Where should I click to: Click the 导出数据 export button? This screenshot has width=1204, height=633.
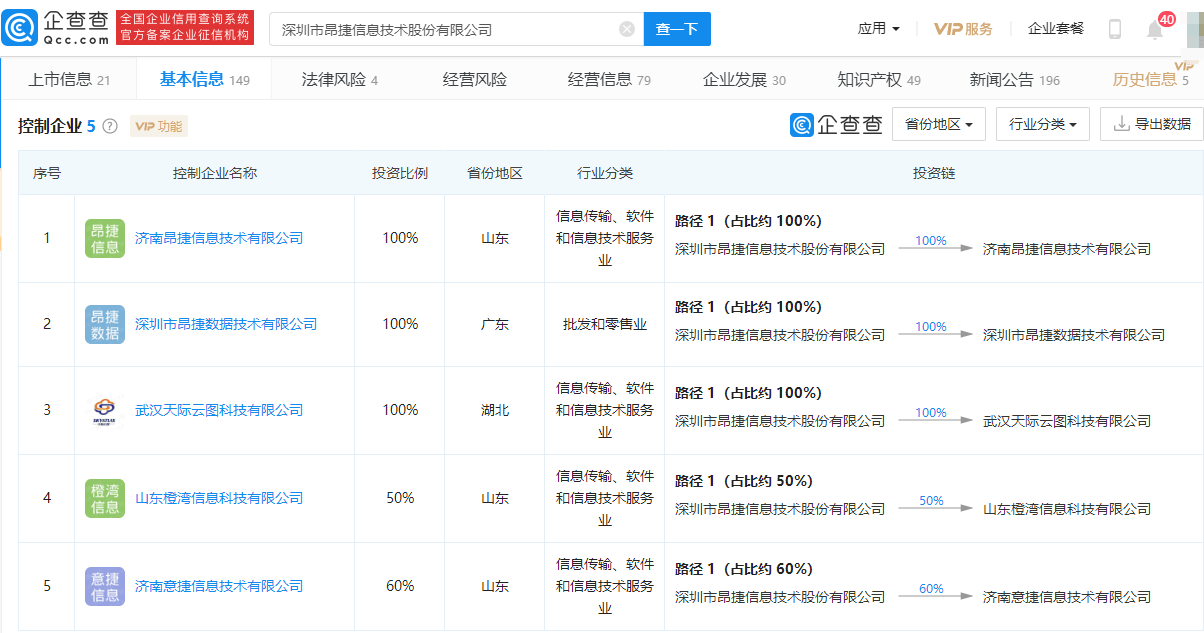pos(1152,124)
